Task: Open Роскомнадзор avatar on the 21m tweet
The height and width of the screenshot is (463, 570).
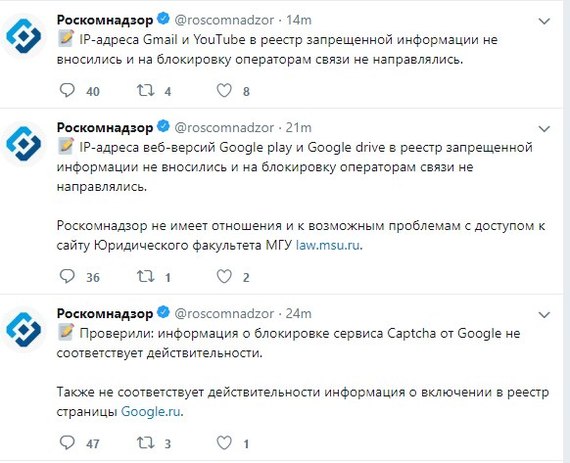Action: coord(24,144)
